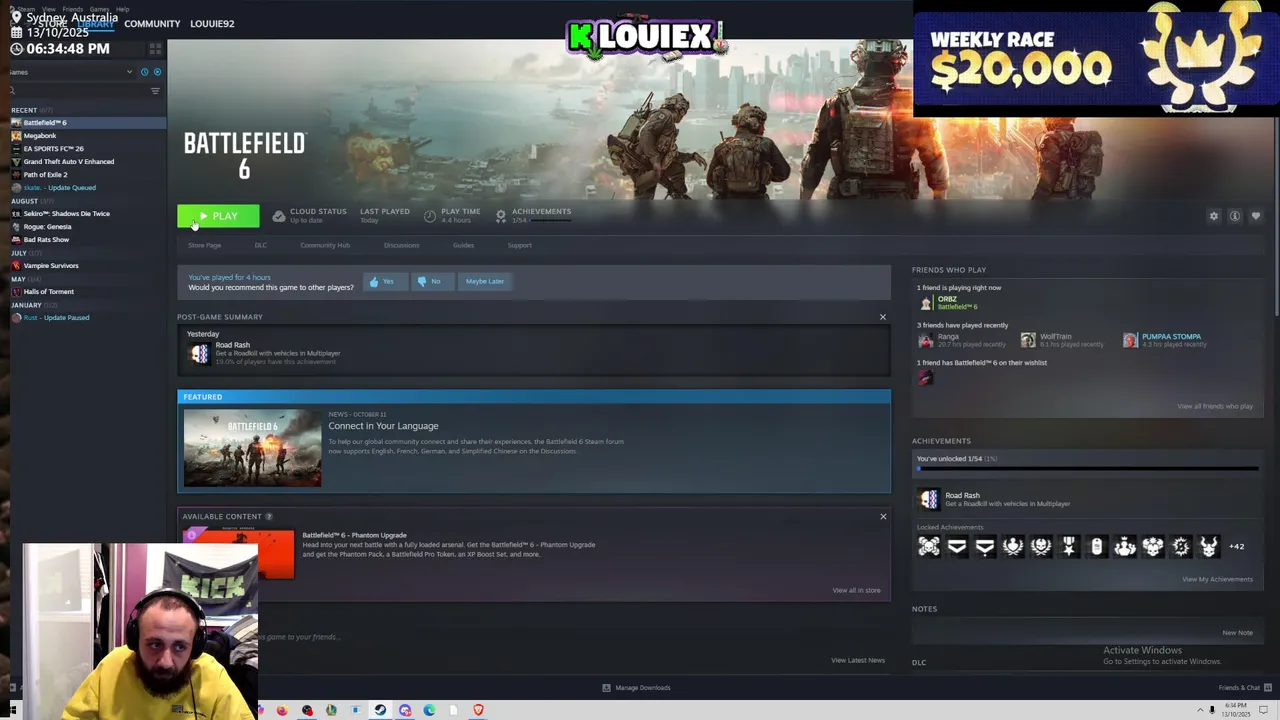1280x720 pixels.
Task: Click the Maybe Later button
Action: point(485,282)
